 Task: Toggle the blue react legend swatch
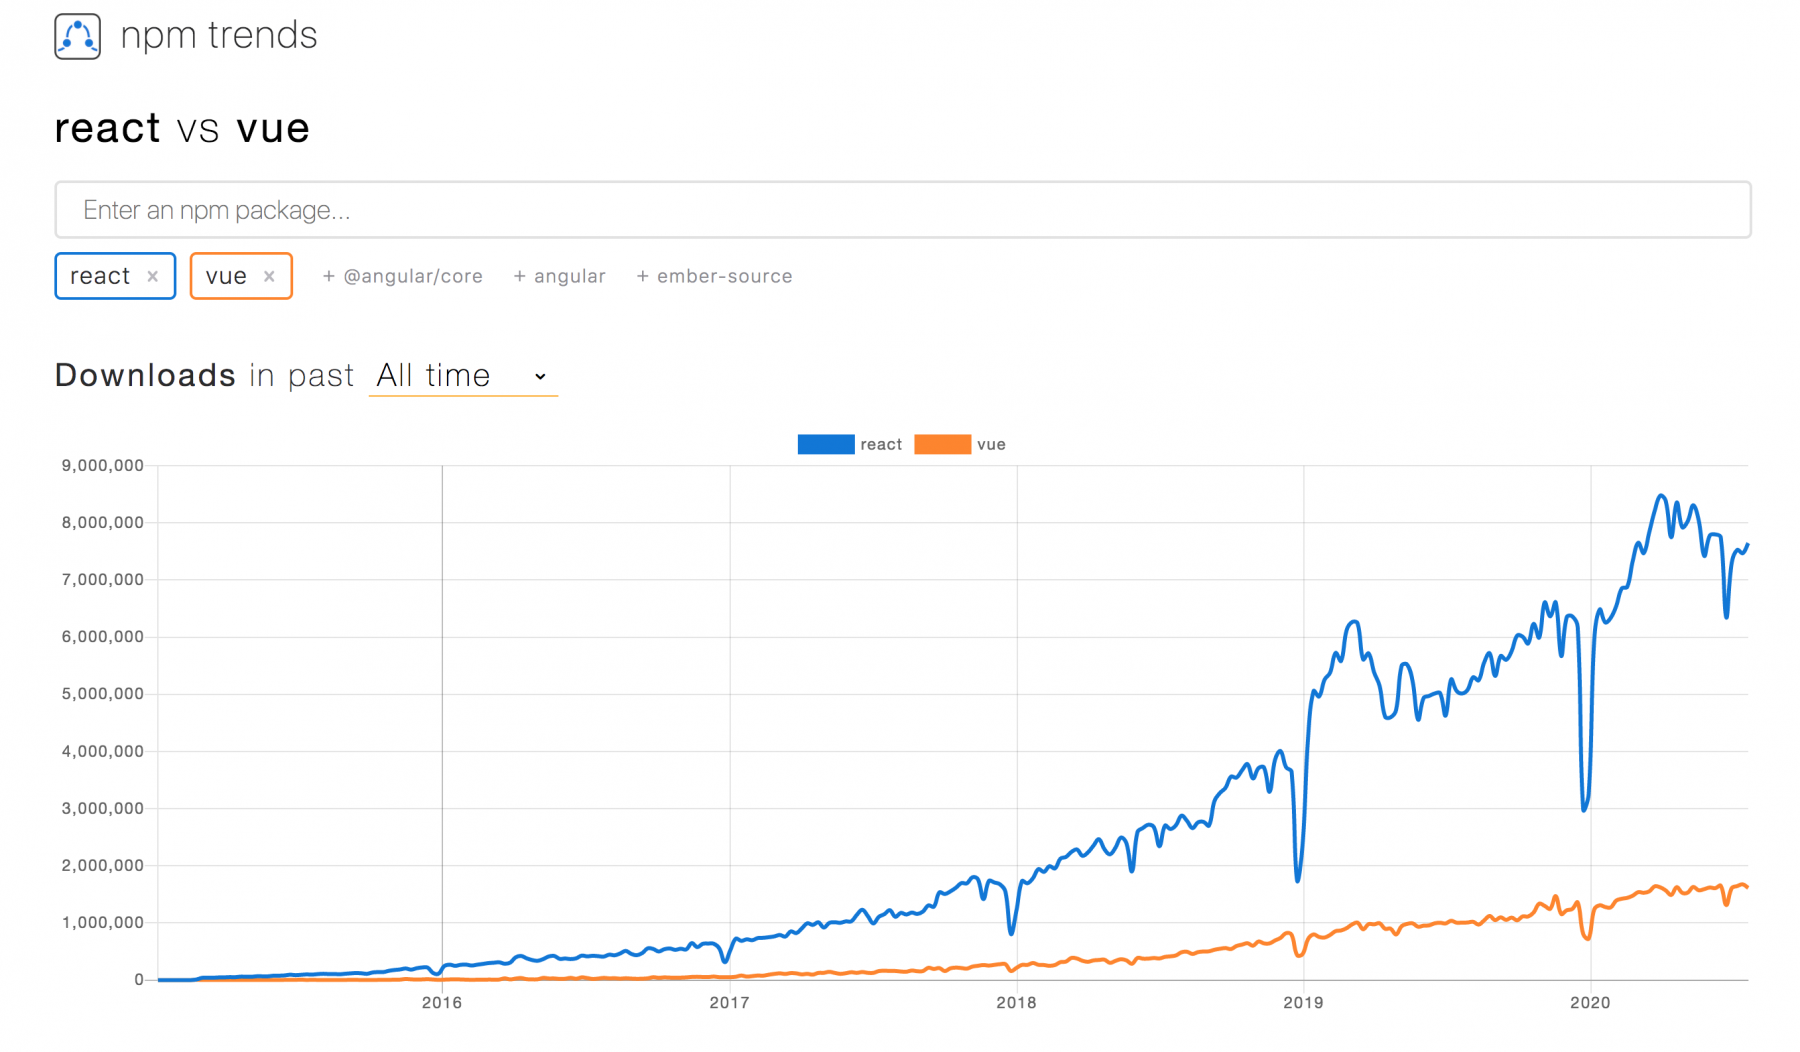pyautogui.click(x=825, y=445)
